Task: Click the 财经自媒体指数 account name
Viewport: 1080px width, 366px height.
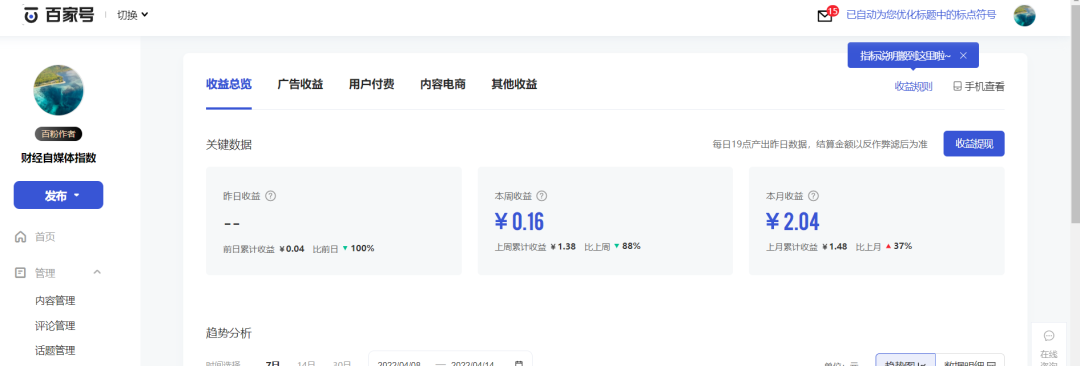Action: (x=59, y=158)
